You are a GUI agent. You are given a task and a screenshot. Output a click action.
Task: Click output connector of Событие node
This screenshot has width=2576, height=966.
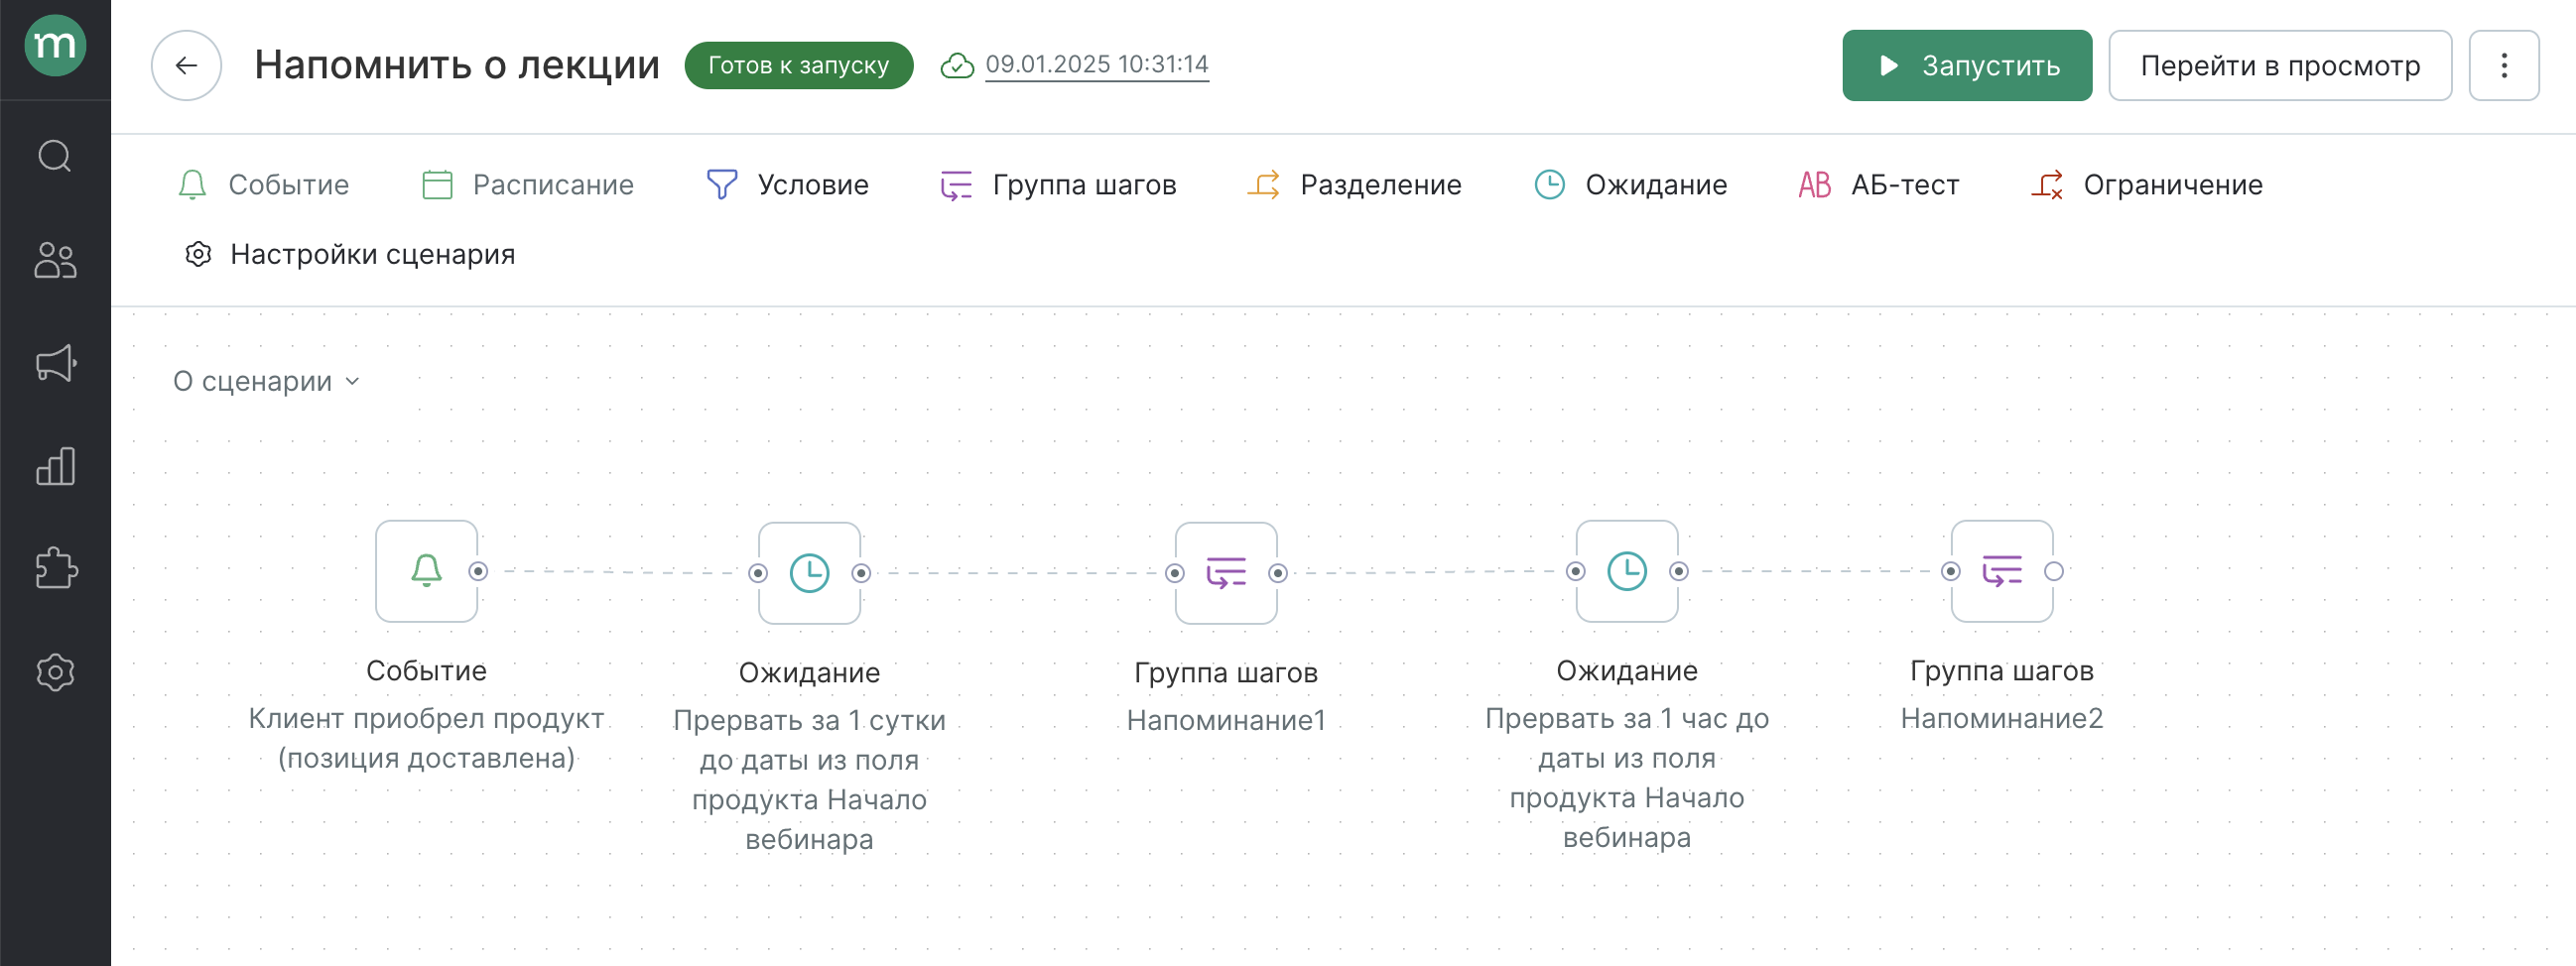point(478,571)
